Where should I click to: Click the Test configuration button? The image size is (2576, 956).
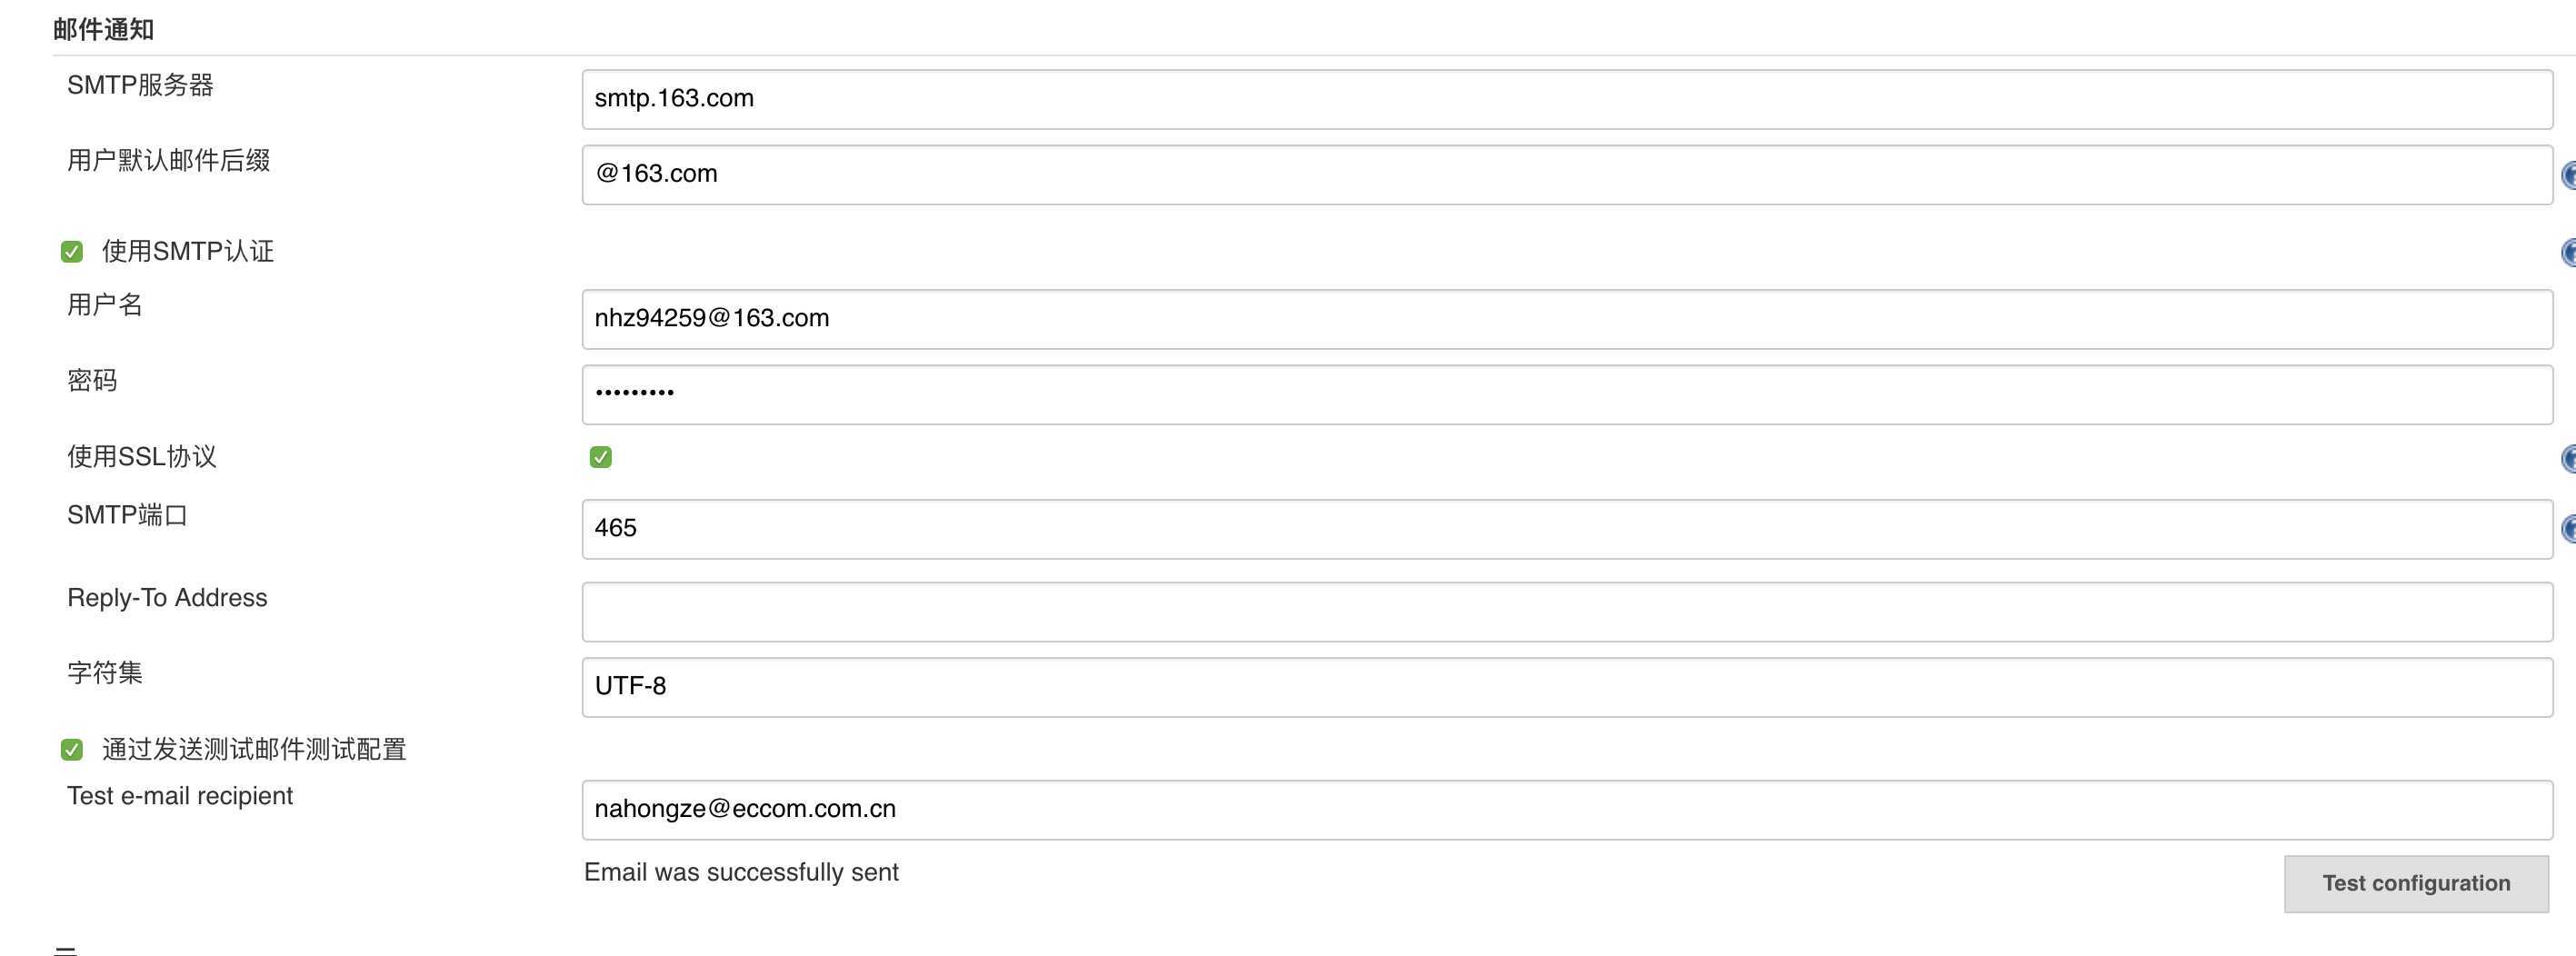pyautogui.click(x=2416, y=884)
